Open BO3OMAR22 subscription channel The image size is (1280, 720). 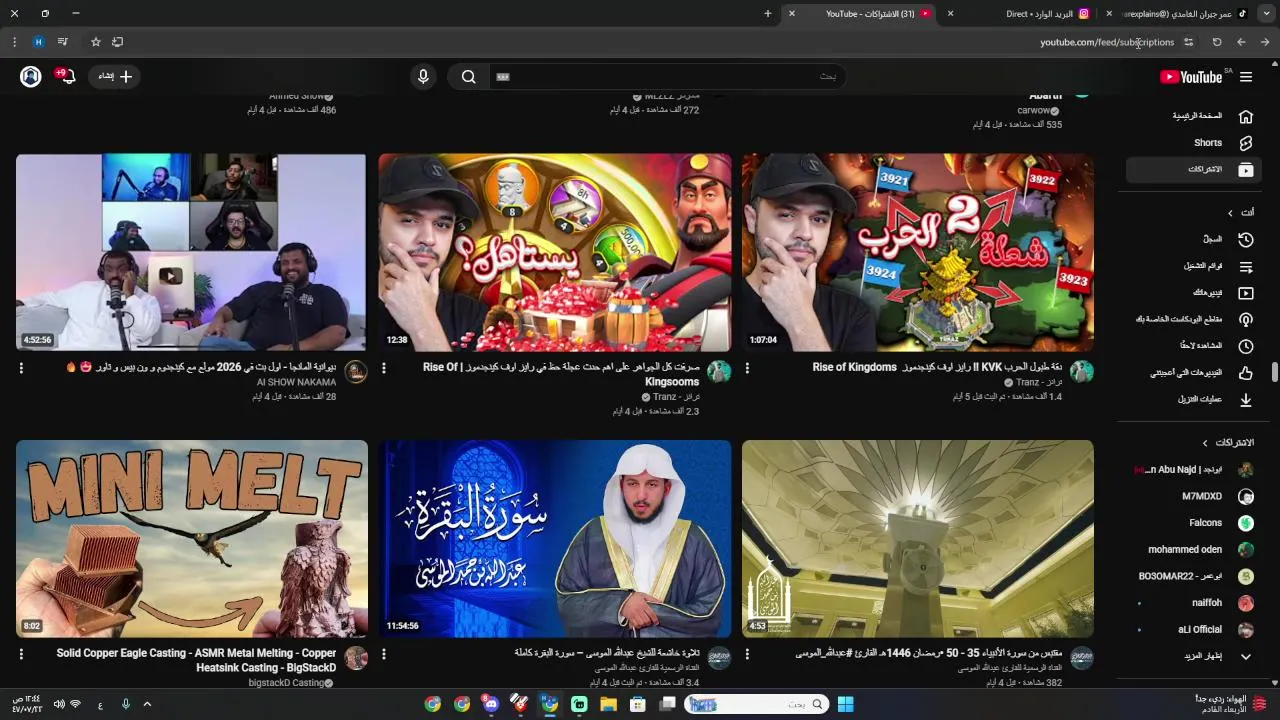tap(1193, 577)
